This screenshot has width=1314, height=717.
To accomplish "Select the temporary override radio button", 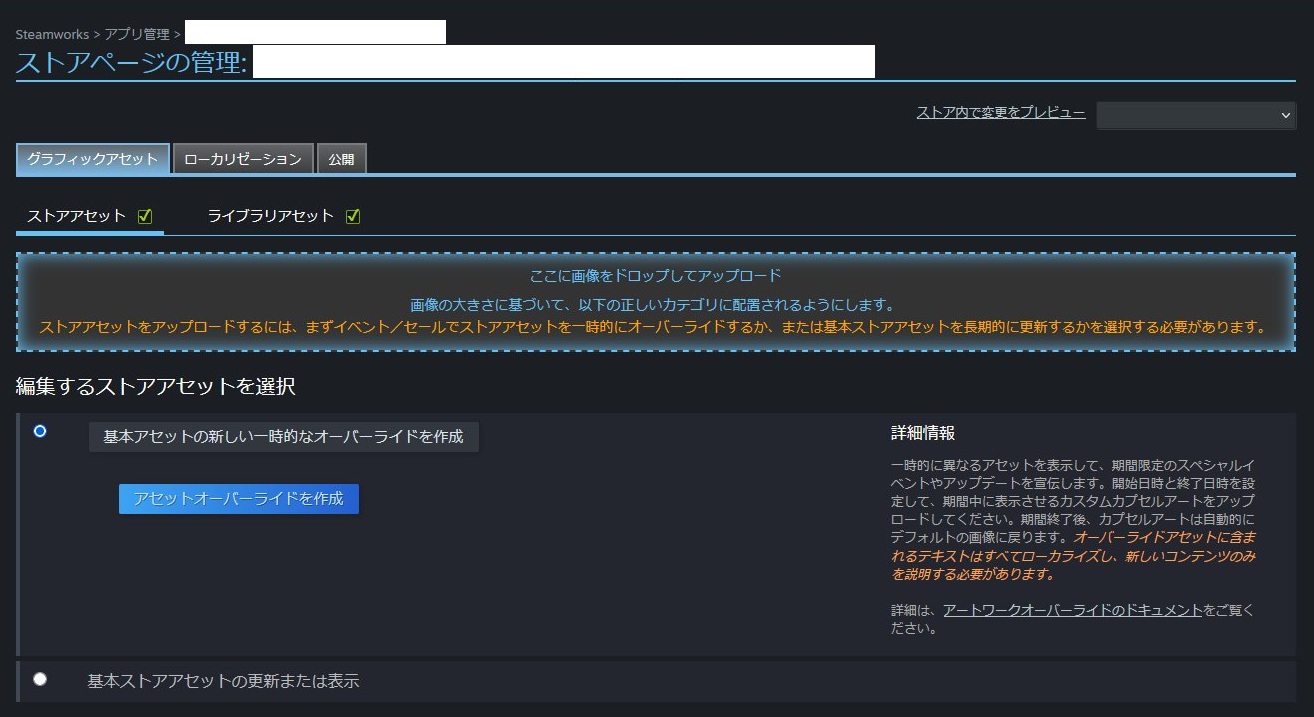I will coord(40,431).
